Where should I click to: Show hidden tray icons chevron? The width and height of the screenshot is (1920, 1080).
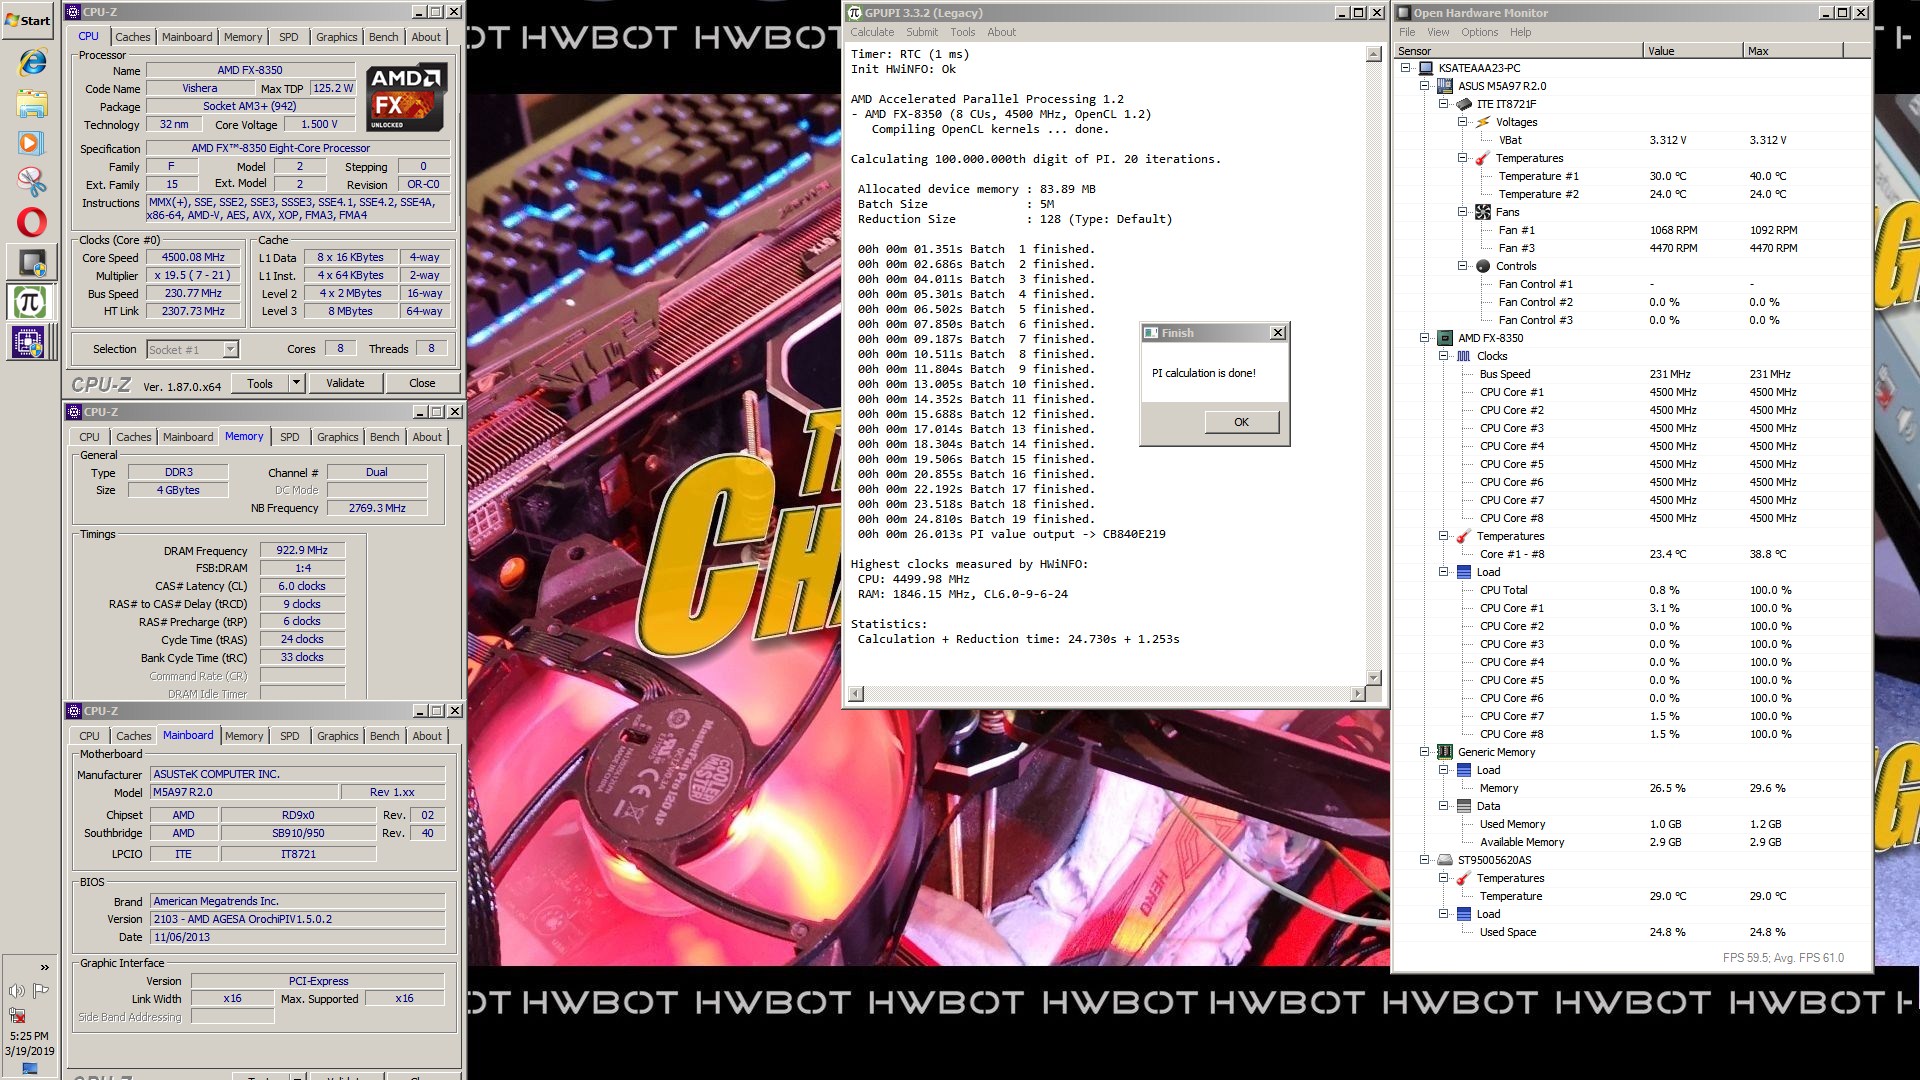pos(44,967)
